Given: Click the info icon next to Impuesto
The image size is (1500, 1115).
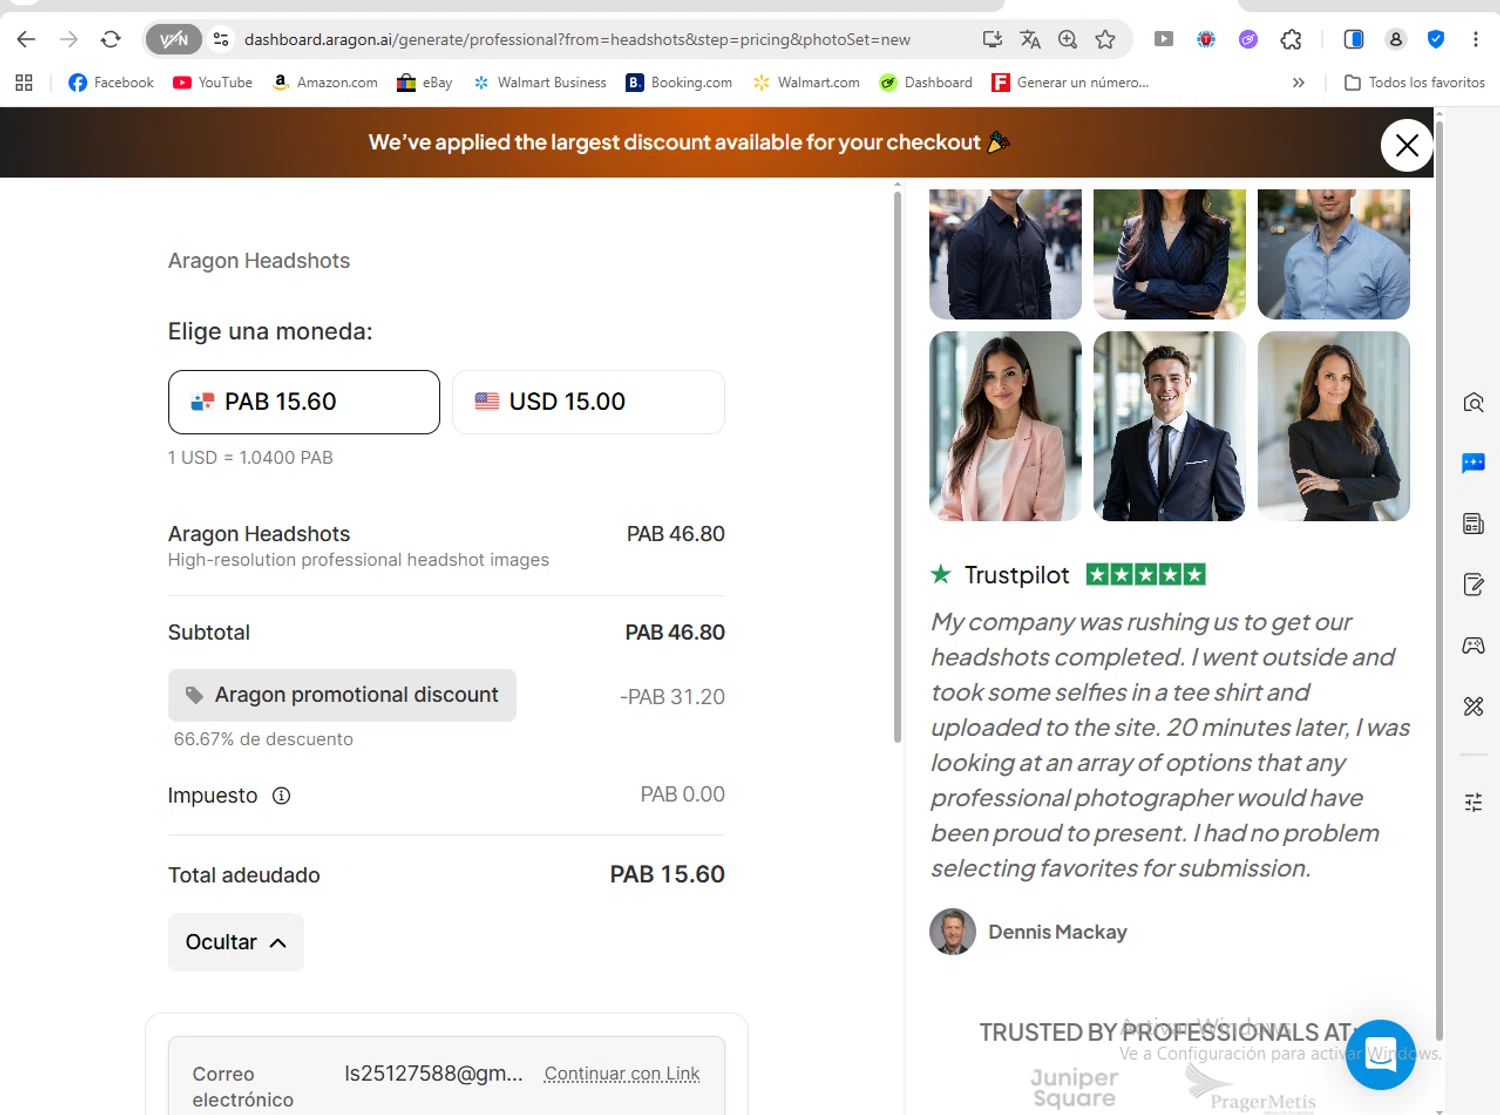Looking at the screenshot, I should click(281, 796).
